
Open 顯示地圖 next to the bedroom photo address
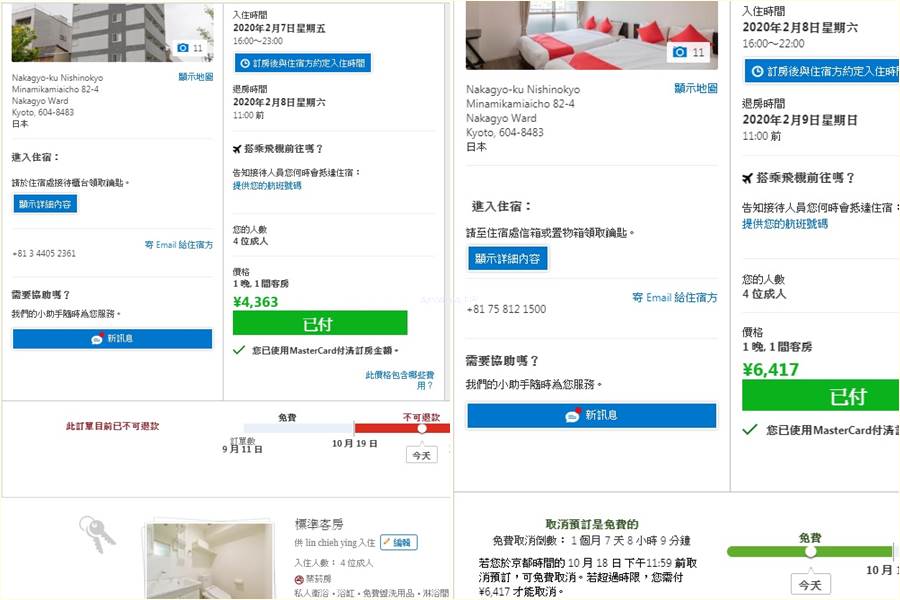click(695, 88)
